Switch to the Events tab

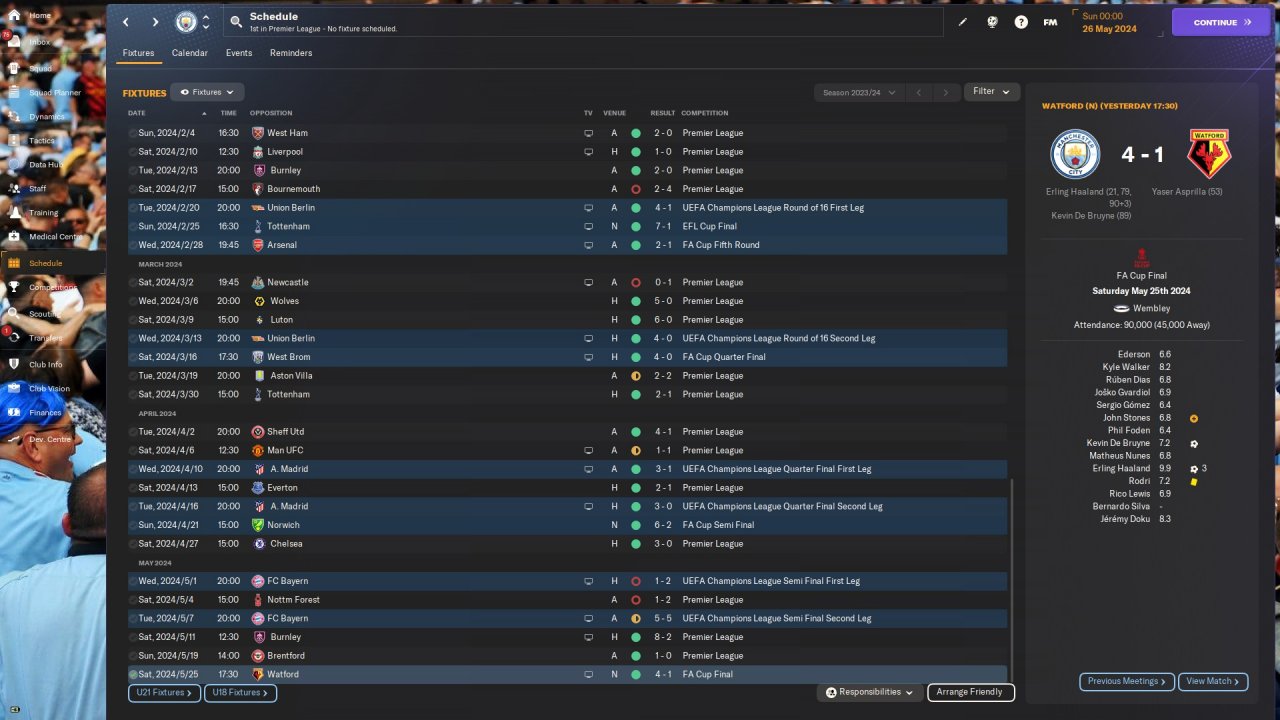[239, 53]
